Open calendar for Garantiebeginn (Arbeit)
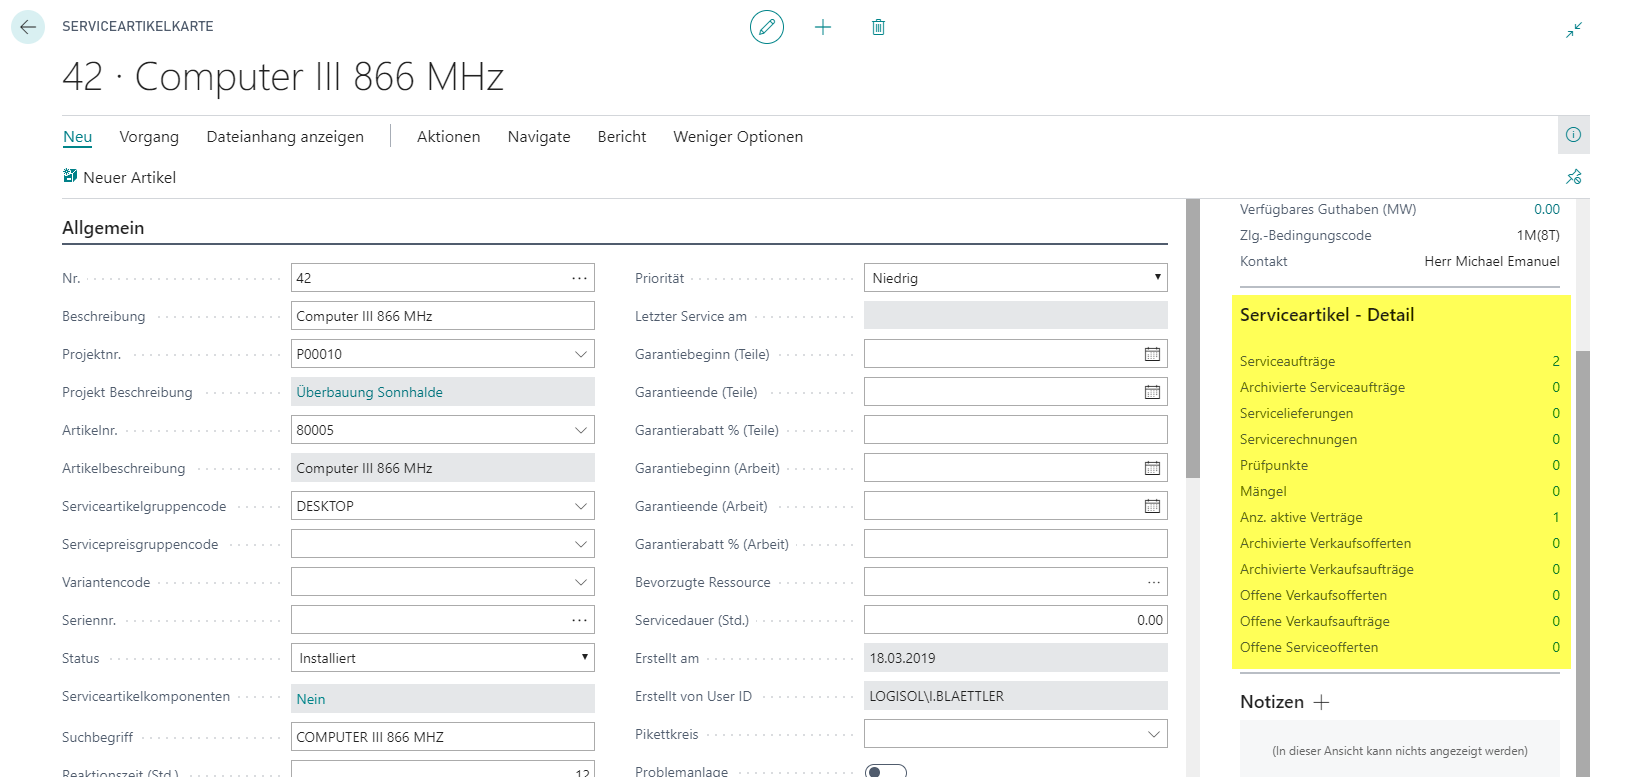 [x=1152, y=468]
